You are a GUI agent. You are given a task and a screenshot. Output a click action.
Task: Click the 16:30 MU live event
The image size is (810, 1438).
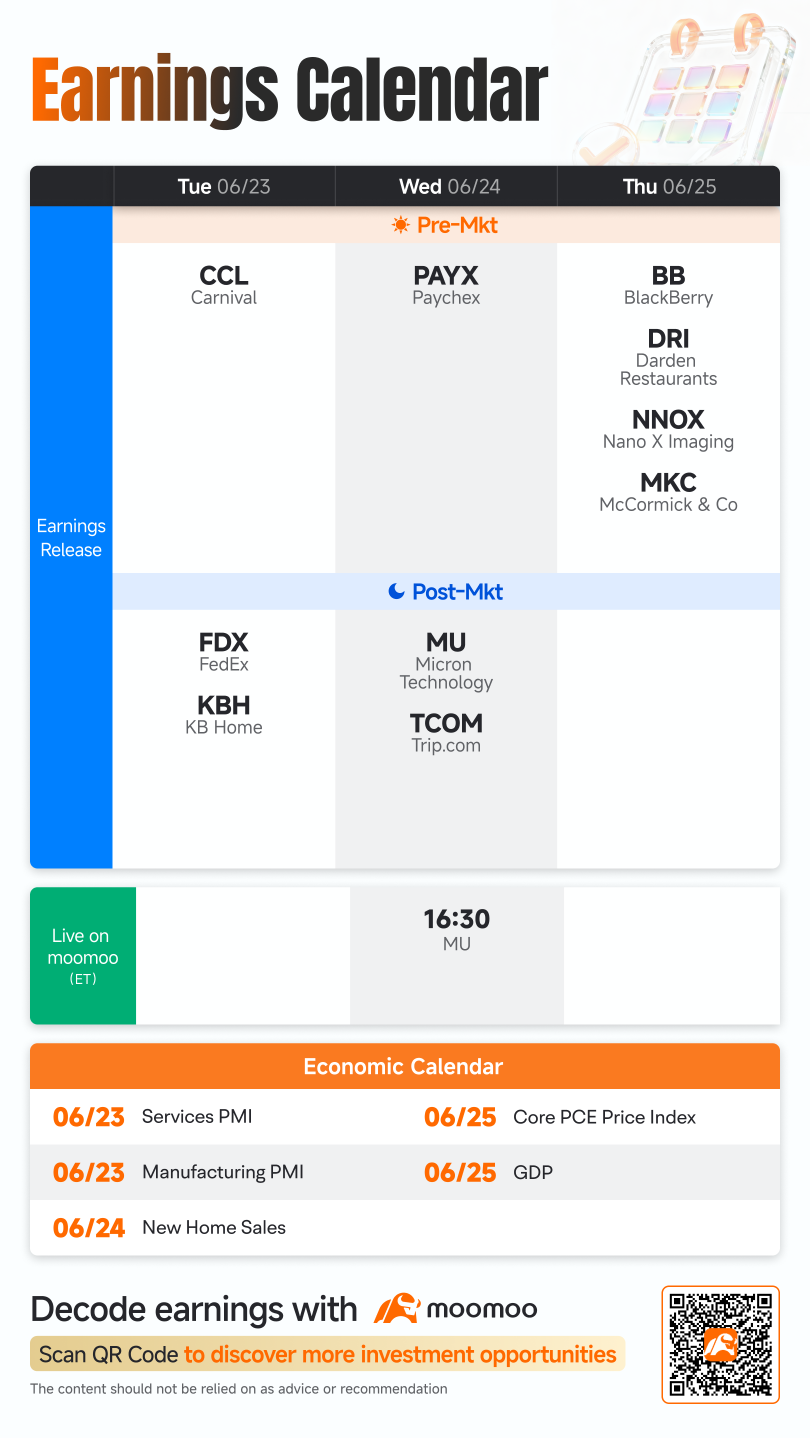click(457, 930)
